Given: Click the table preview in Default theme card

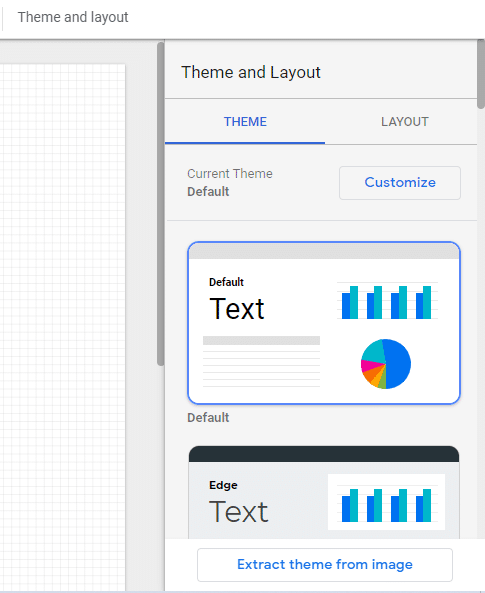Looking at the screenshot, I should (261, 362).
